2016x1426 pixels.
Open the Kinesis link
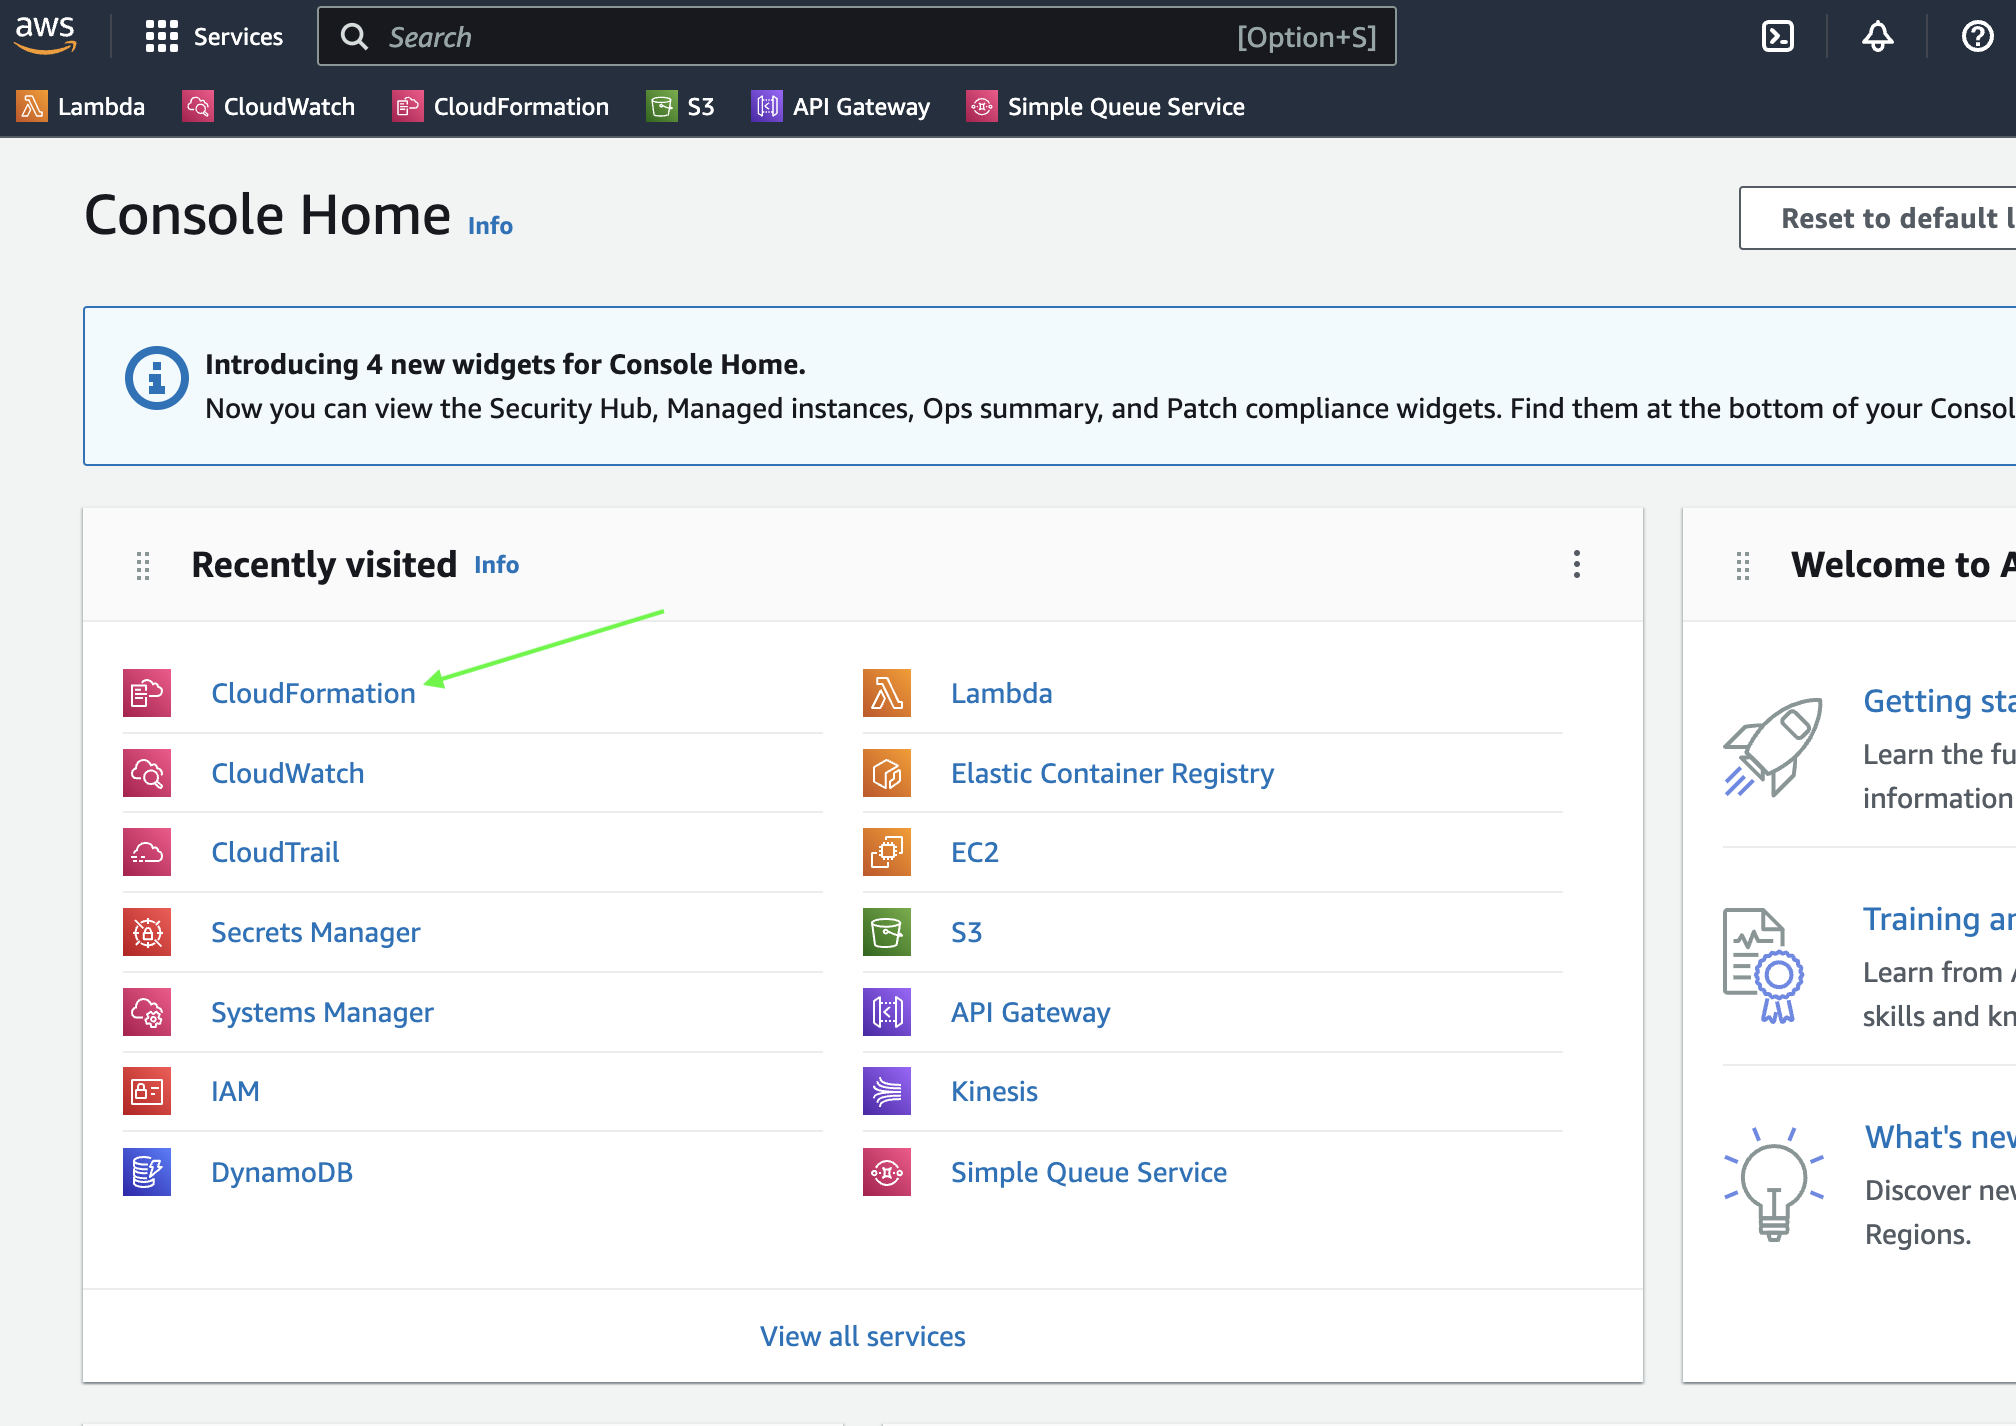point(994,1091)
